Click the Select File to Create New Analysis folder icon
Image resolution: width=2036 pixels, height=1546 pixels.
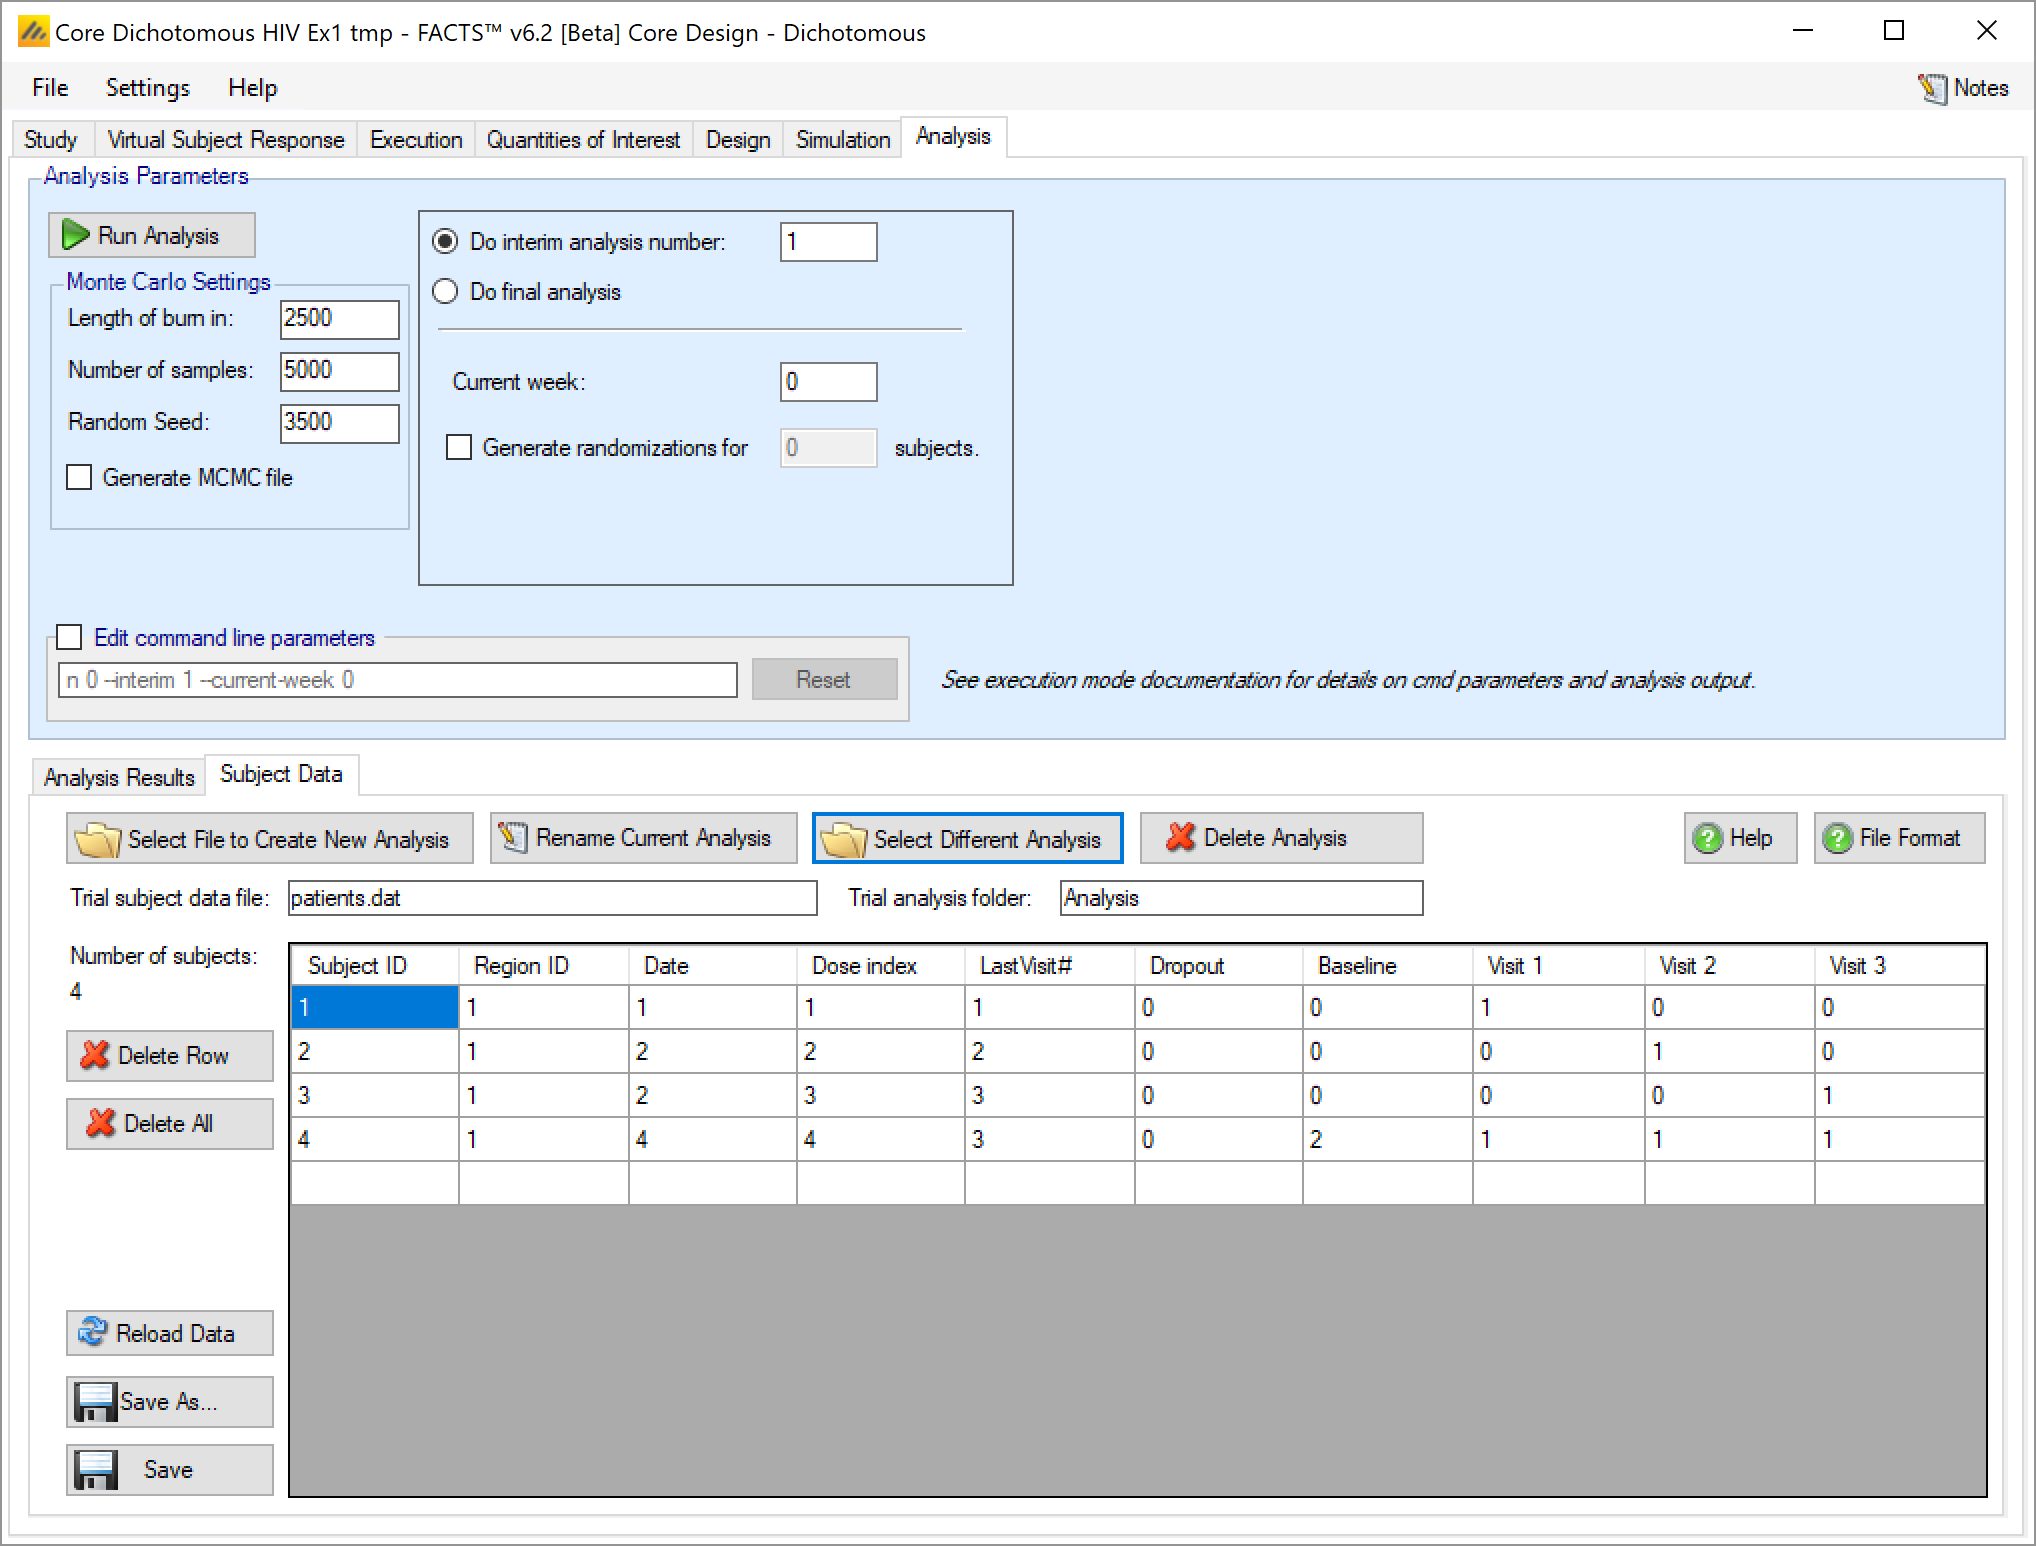(x=98, y=839)
